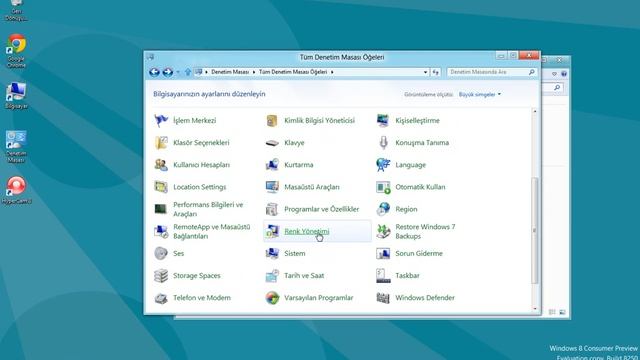The width and height of the screenshot is (640, 360).
Task: Click the Denetim Masasında Ara search field
Action: 491,72
